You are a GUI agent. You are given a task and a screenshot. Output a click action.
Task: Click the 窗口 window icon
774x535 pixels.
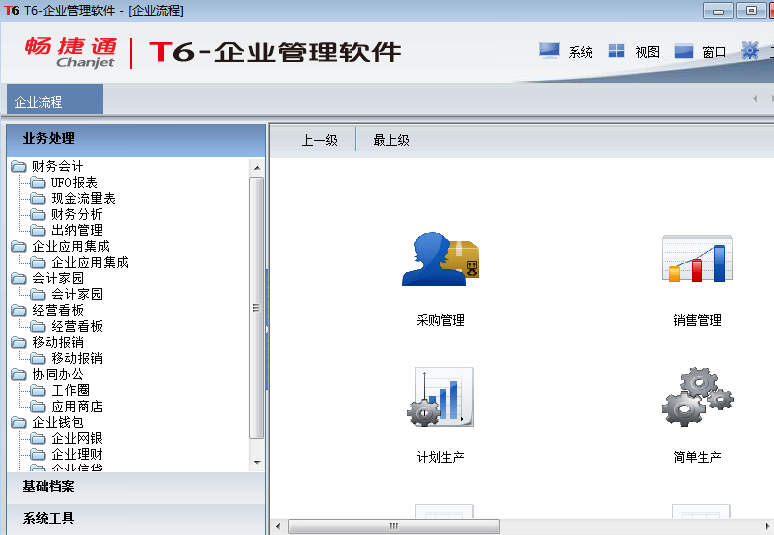pos(684,51)
